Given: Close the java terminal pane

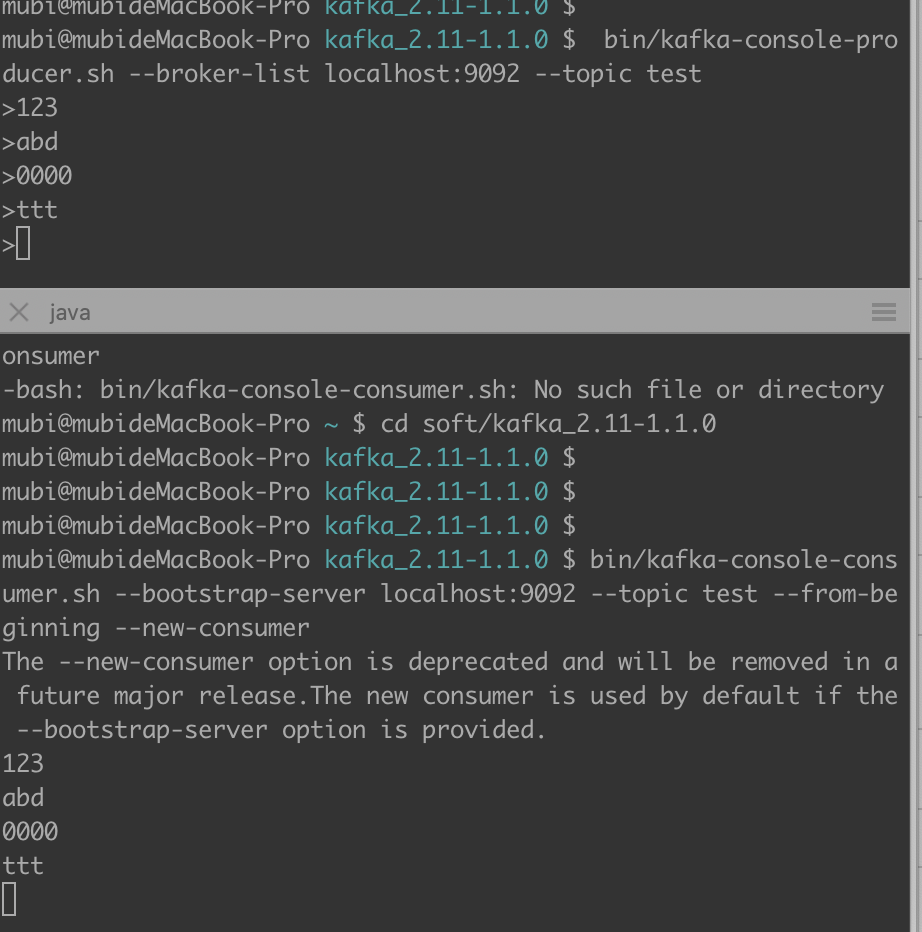Looking at the screenshot, I should 19,311.
